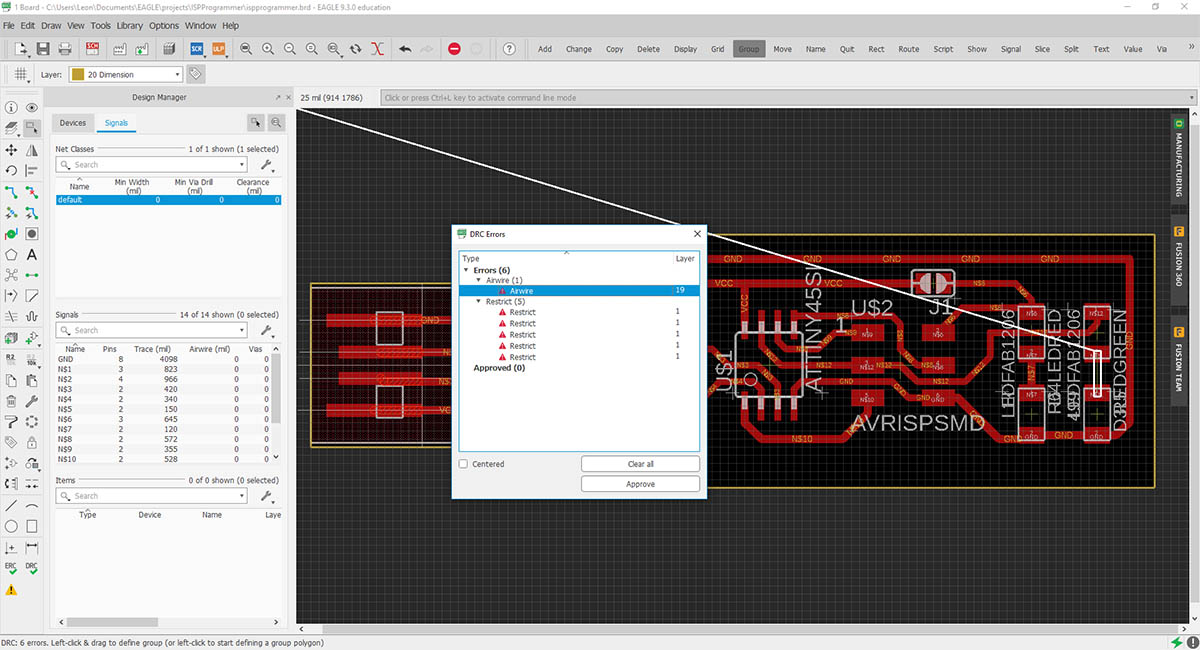Switch to schematic with the SCH icon
1200x650 pixels.
pyautogui.click(x=93, y=48)
